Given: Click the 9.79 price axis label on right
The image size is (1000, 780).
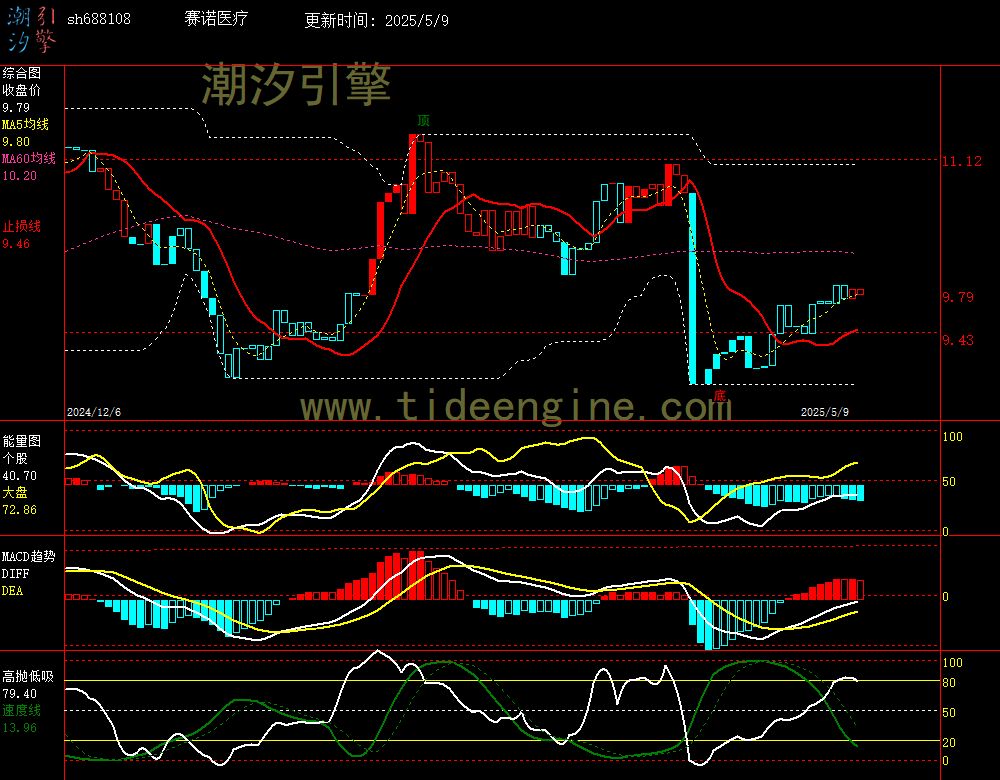Looking at the screenshot, I should point(958,297).
